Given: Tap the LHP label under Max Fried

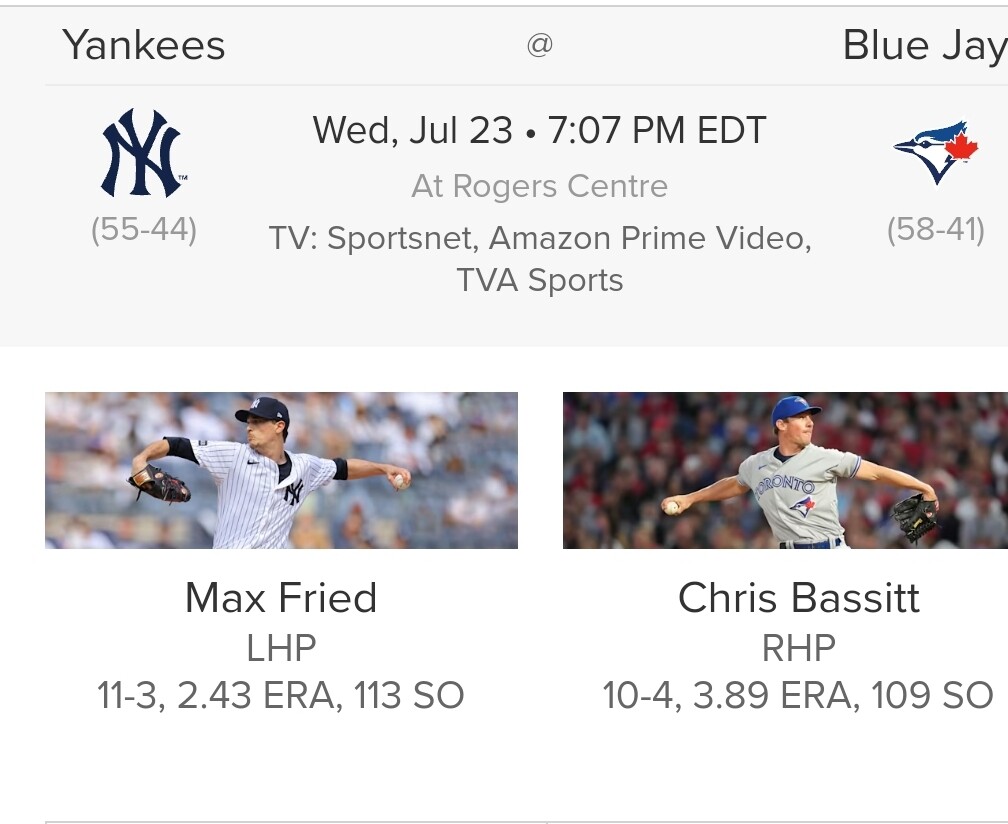Looking at the screenshot, I should click(282, 648).
